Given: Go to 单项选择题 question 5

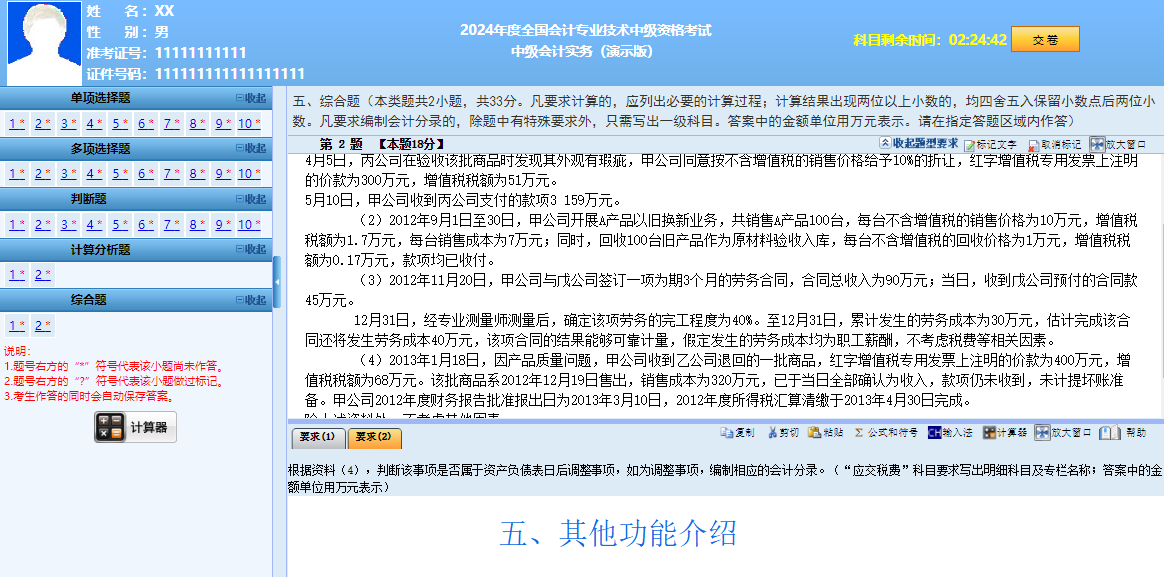Looking at the screenshot, I should 120,123.
